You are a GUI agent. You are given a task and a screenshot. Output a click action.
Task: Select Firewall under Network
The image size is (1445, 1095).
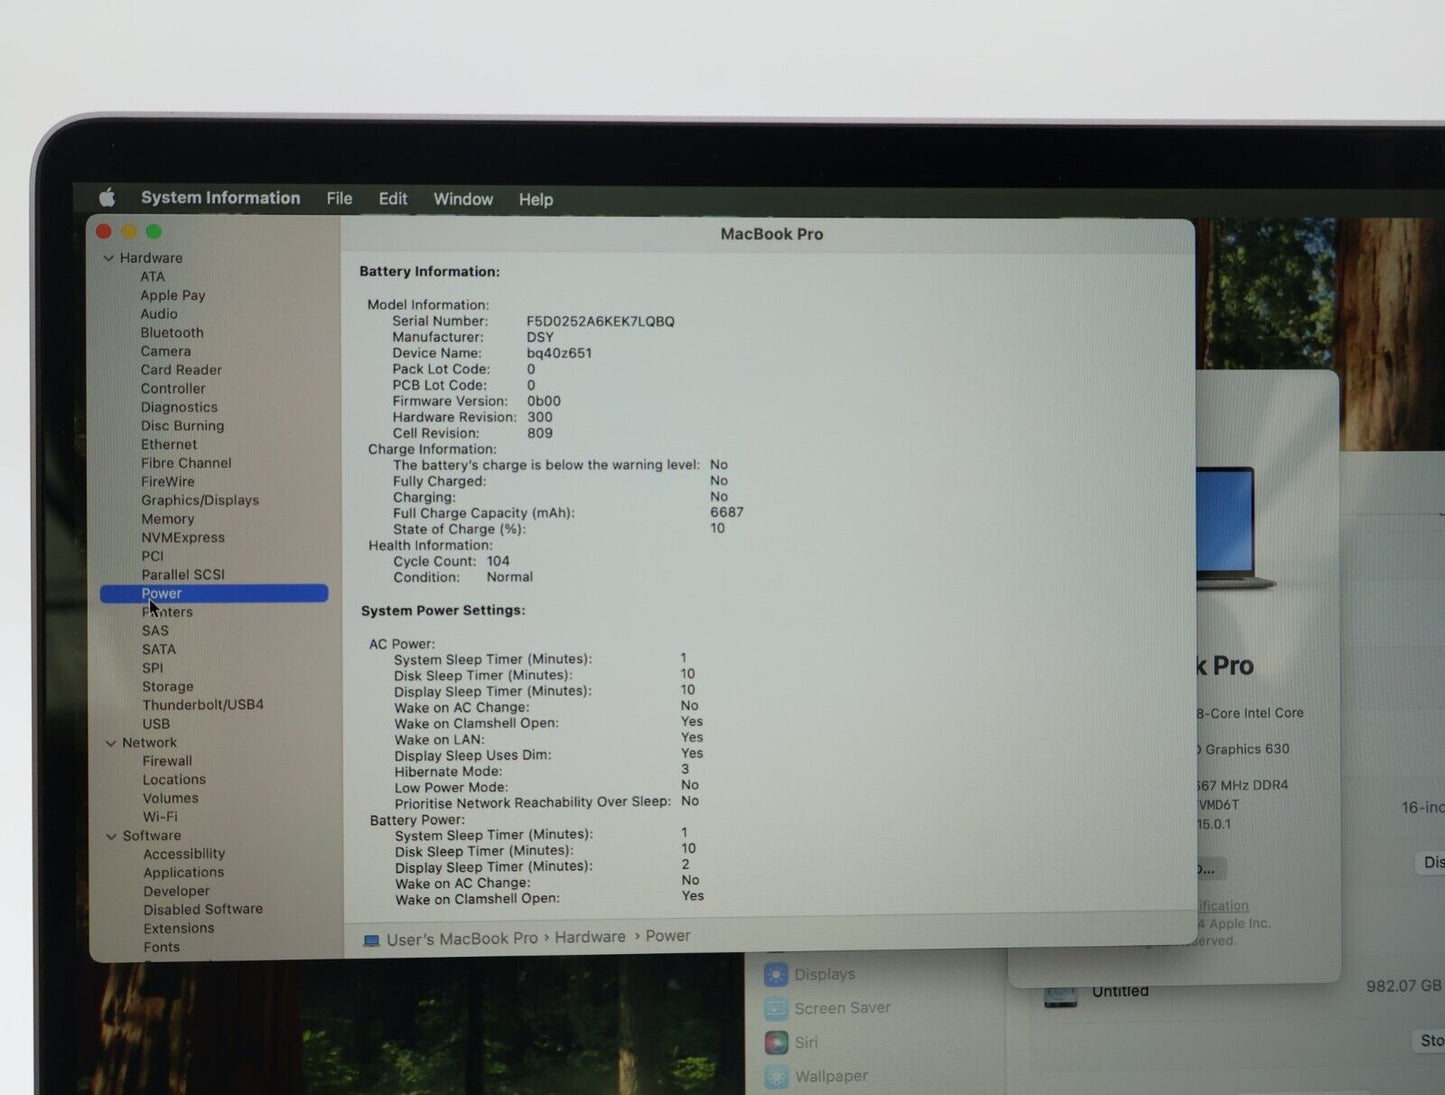point(167,761)
